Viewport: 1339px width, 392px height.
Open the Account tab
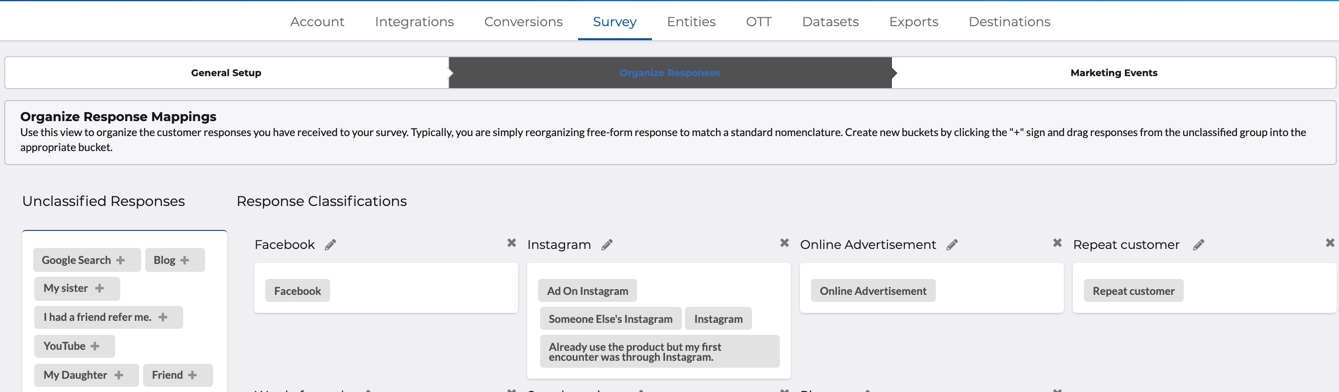click(317, 21)
